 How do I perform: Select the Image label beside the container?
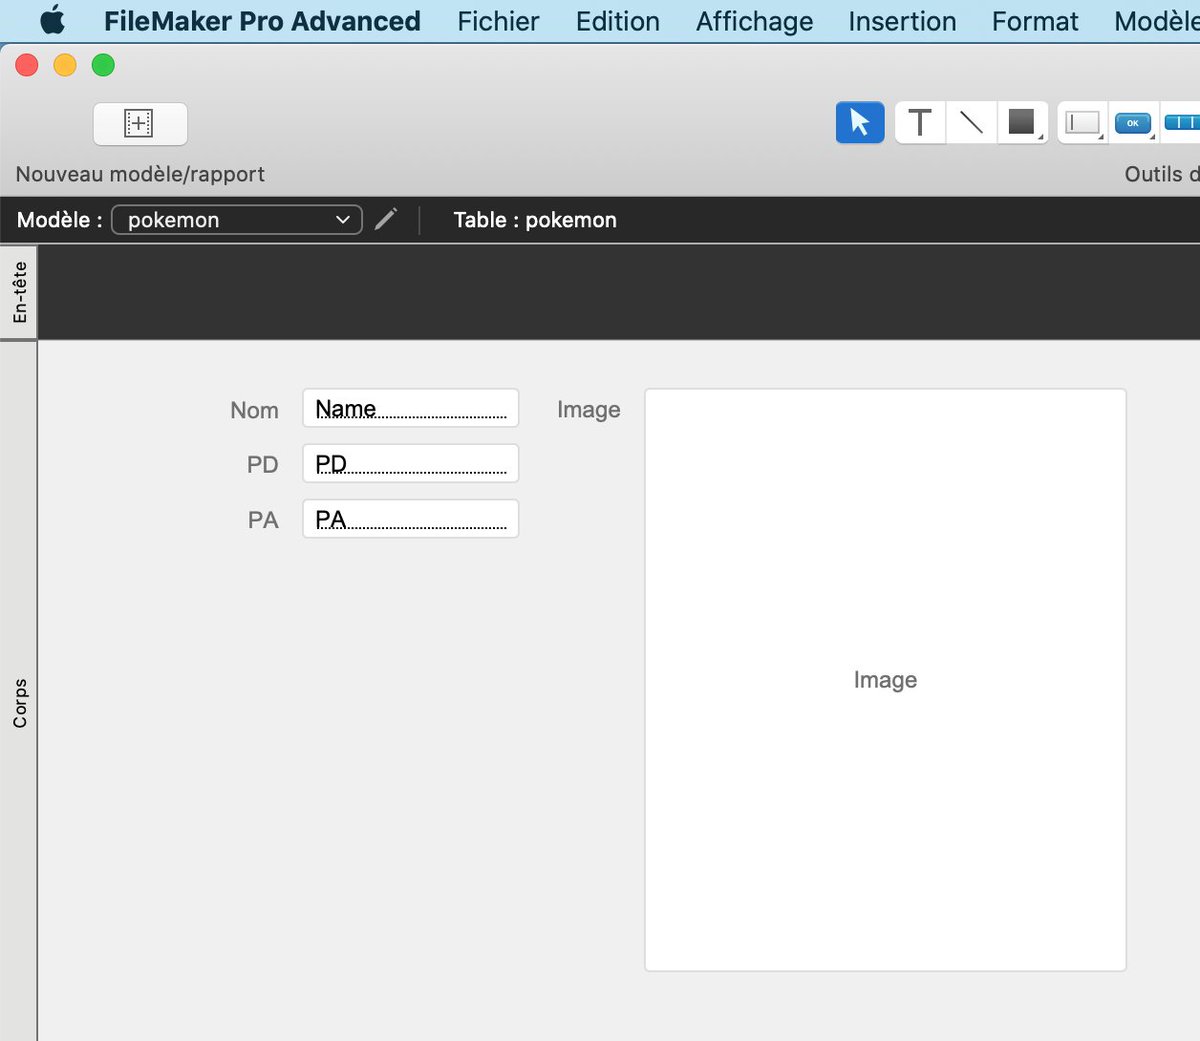tap(589, 410)
